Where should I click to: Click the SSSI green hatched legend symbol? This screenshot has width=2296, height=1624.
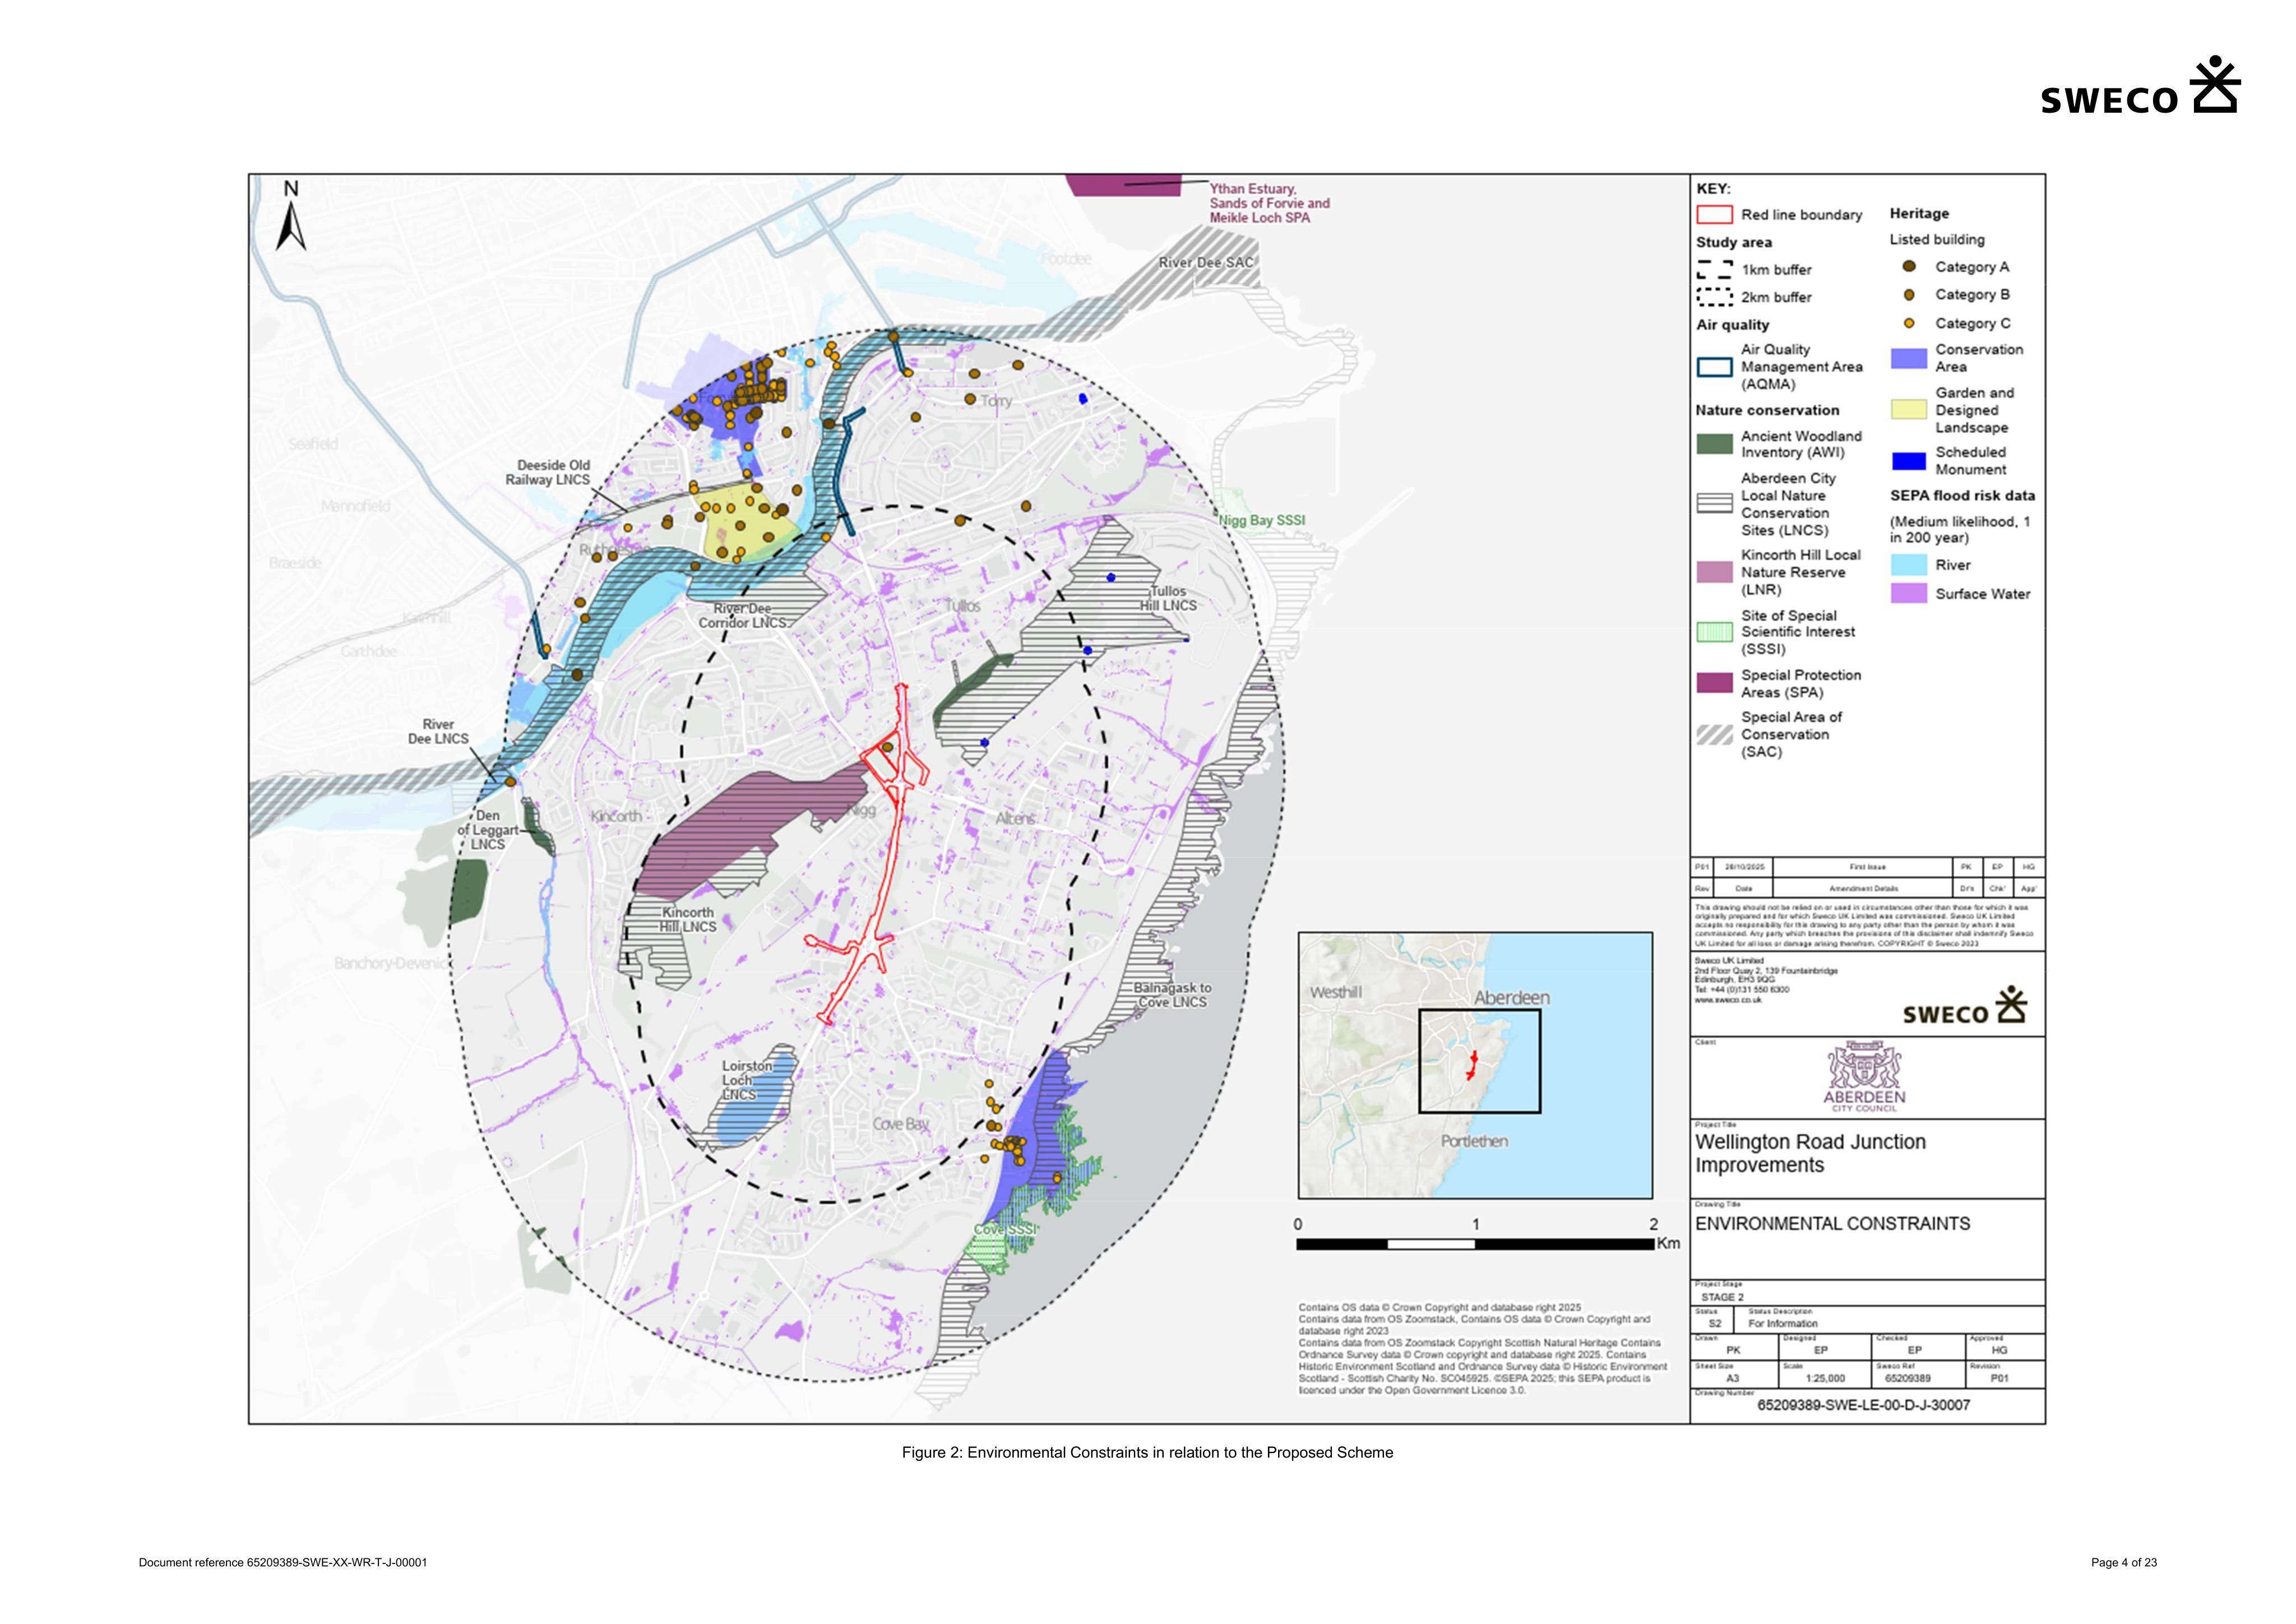click(1714, 632)
